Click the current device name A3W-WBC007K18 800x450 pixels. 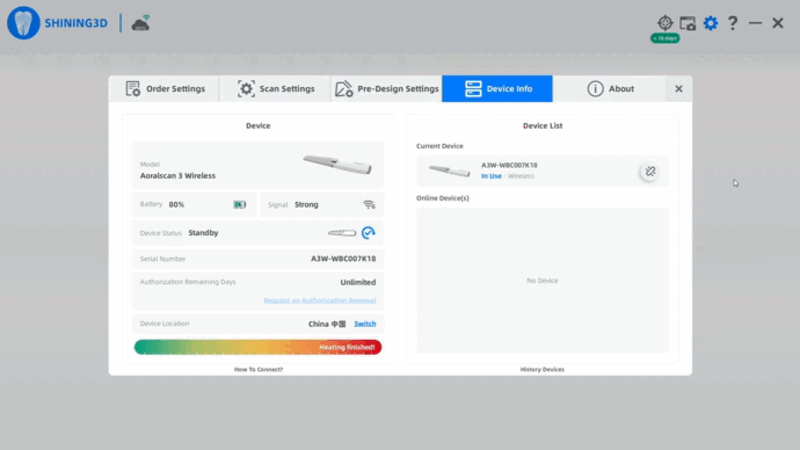point(509,165)
